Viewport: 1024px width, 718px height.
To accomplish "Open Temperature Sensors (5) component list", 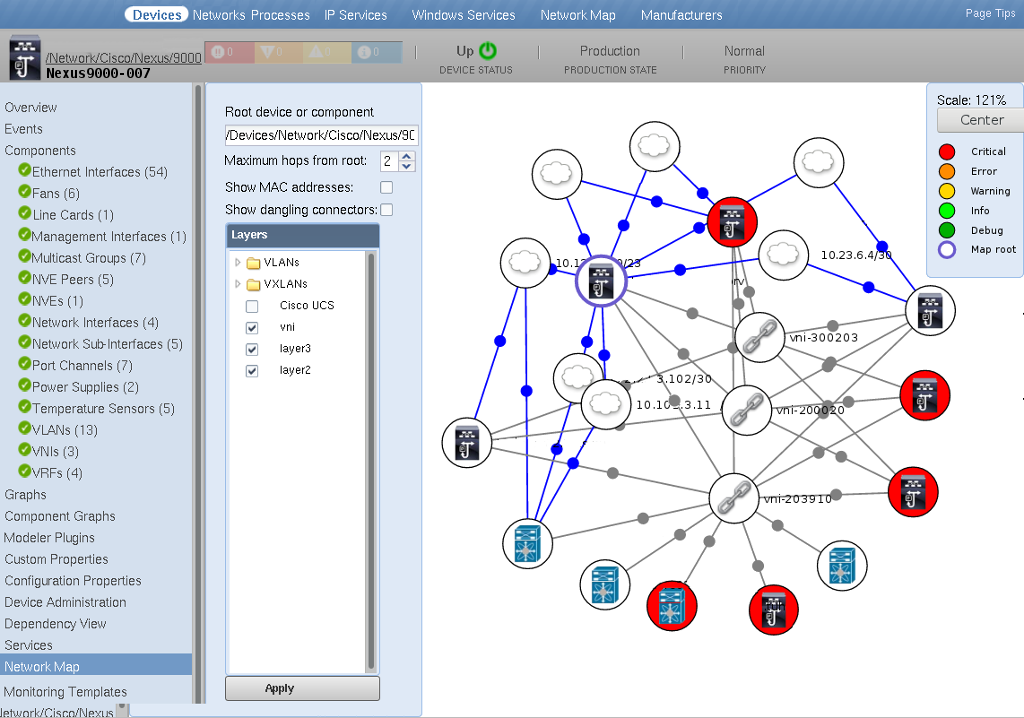I will pyautogui.click(x=103, y=408).
